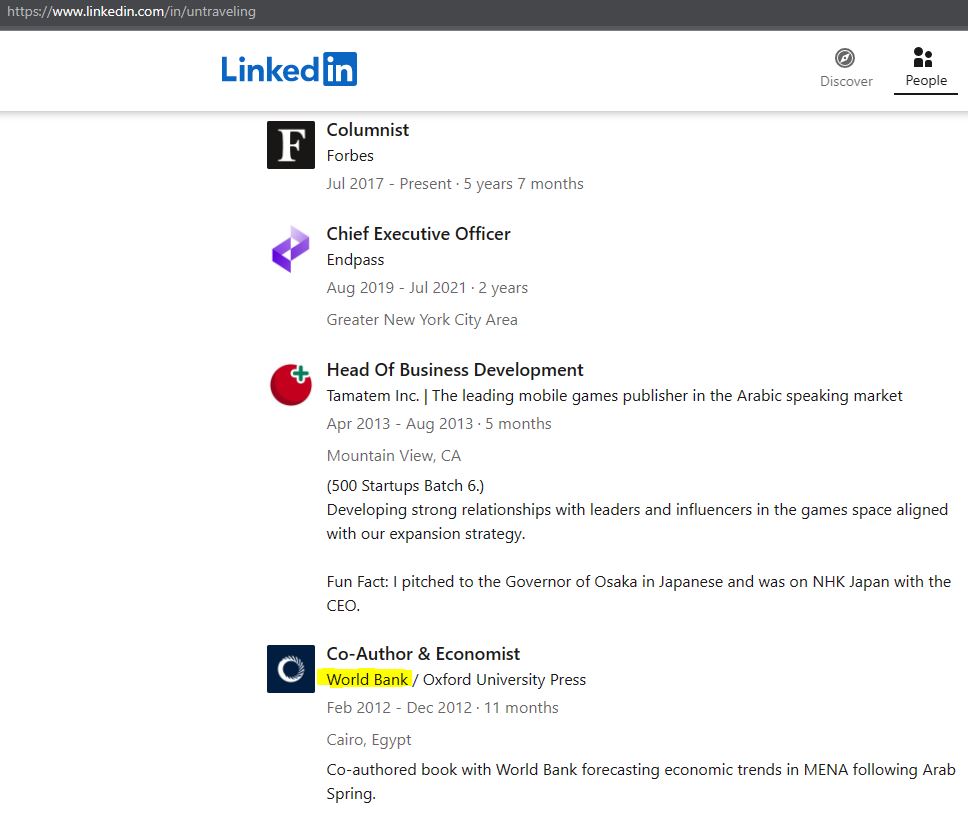Click the World Bank / Oxford logo

pyautogui.click(x=291, y=669)
